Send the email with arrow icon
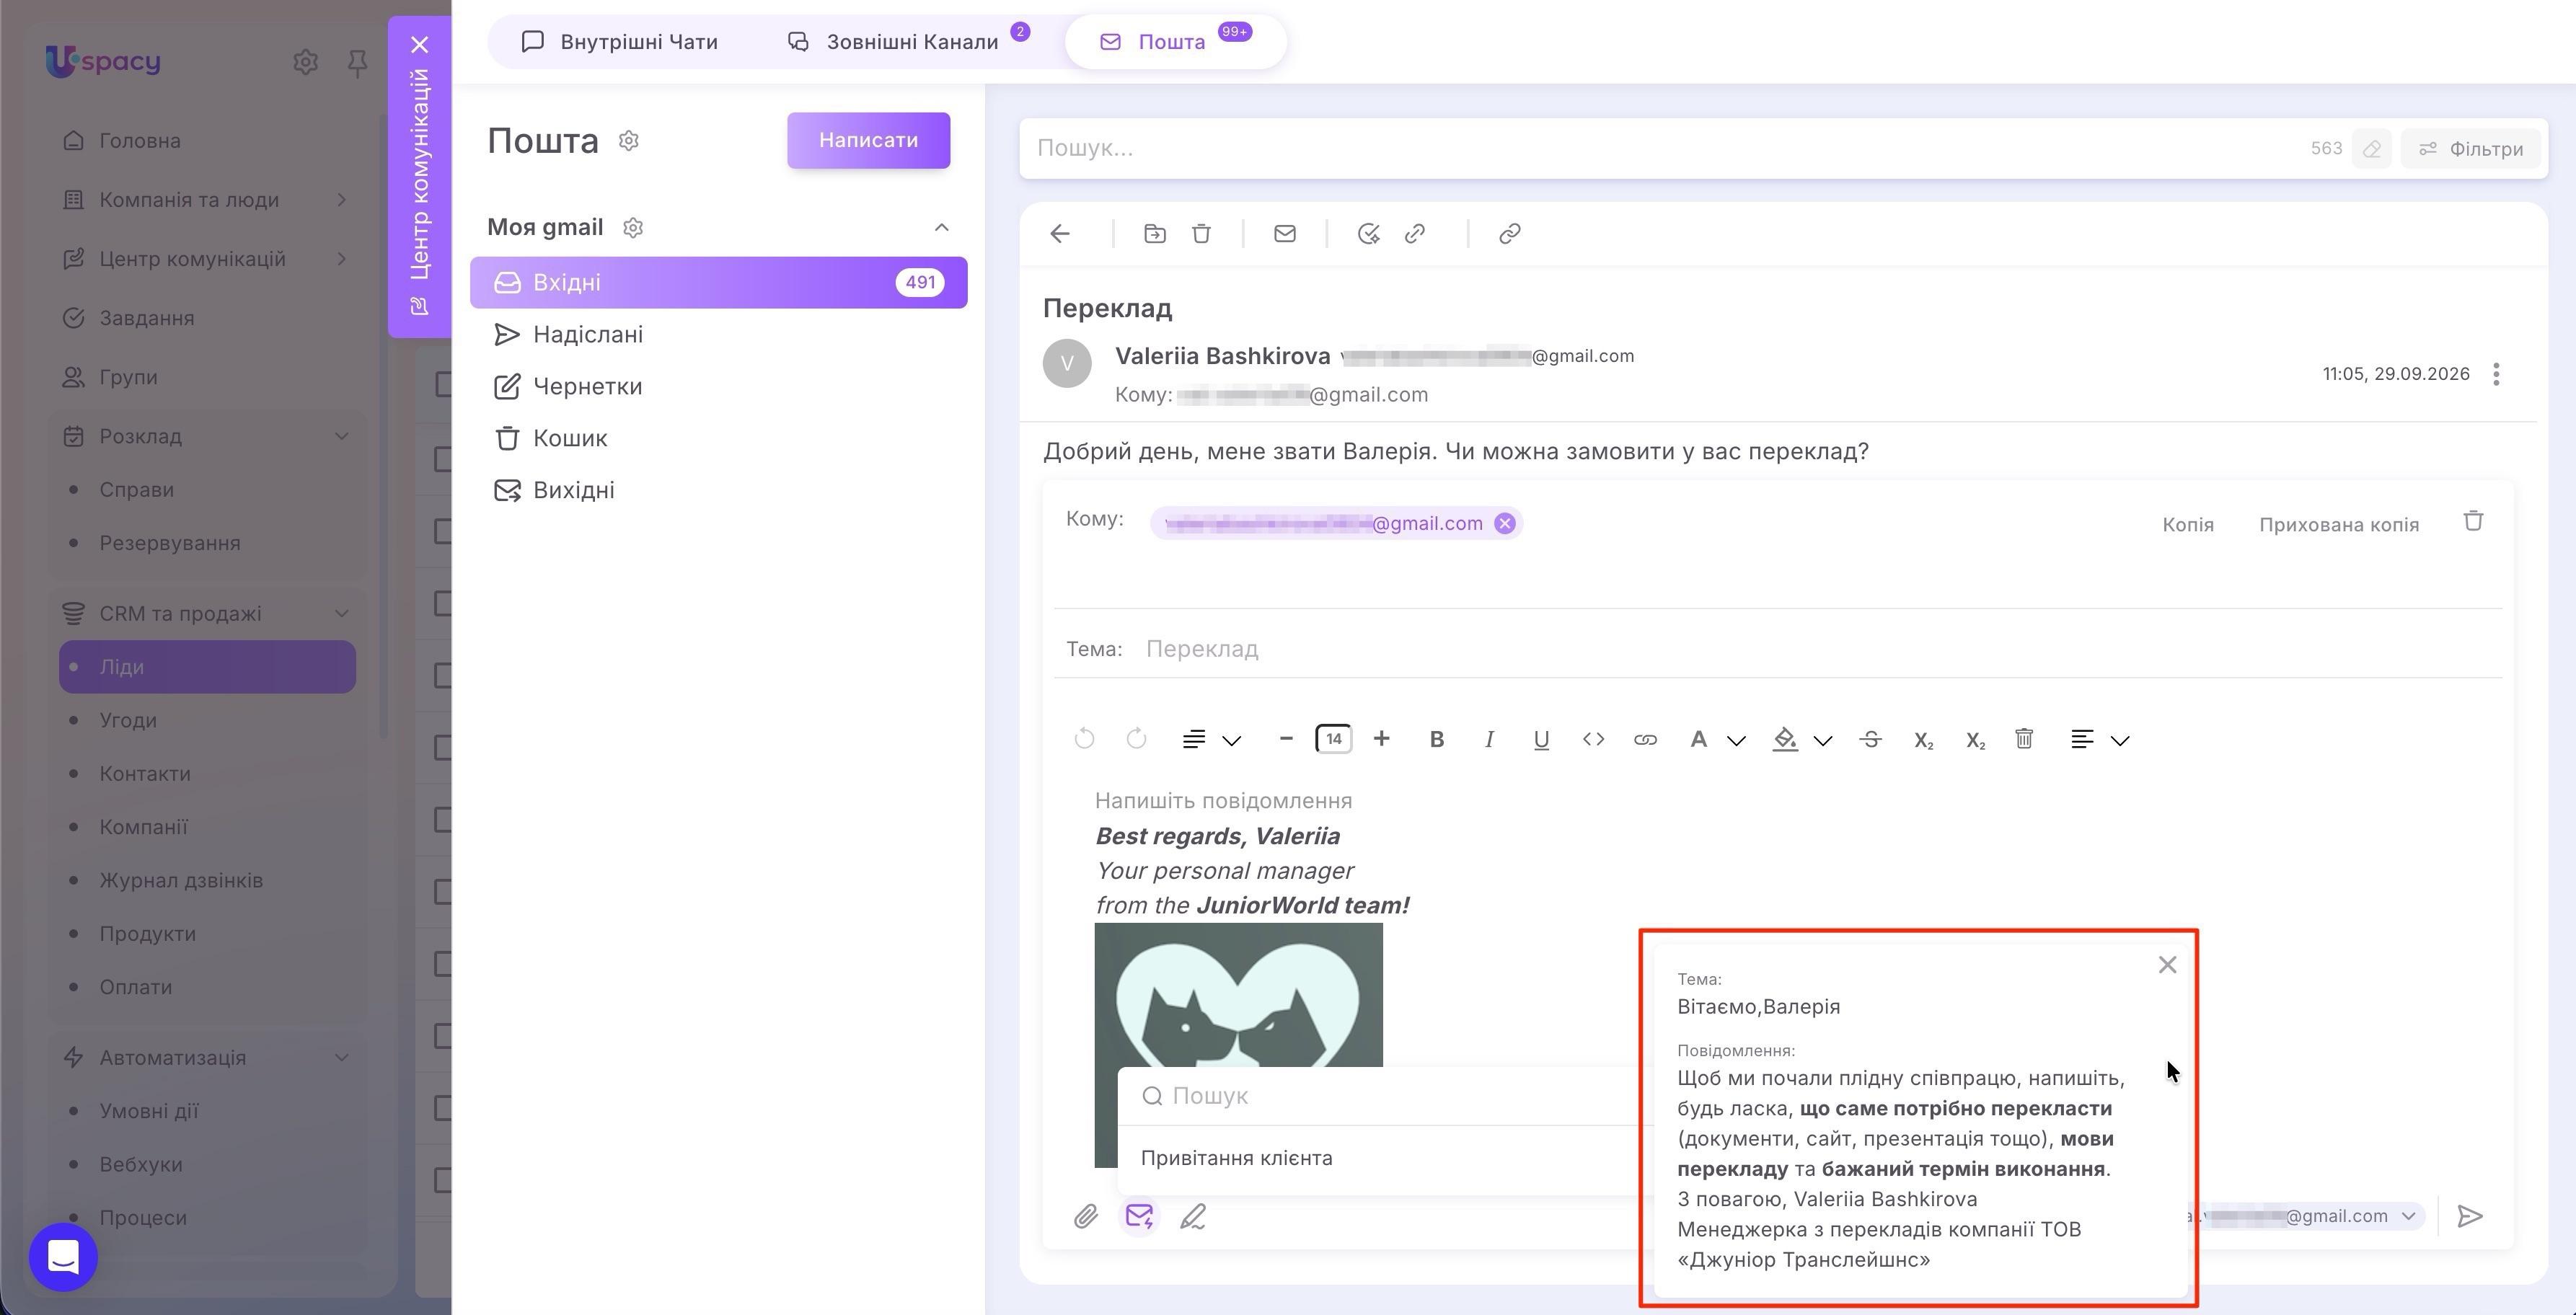 click(x=2470, y=1216)
